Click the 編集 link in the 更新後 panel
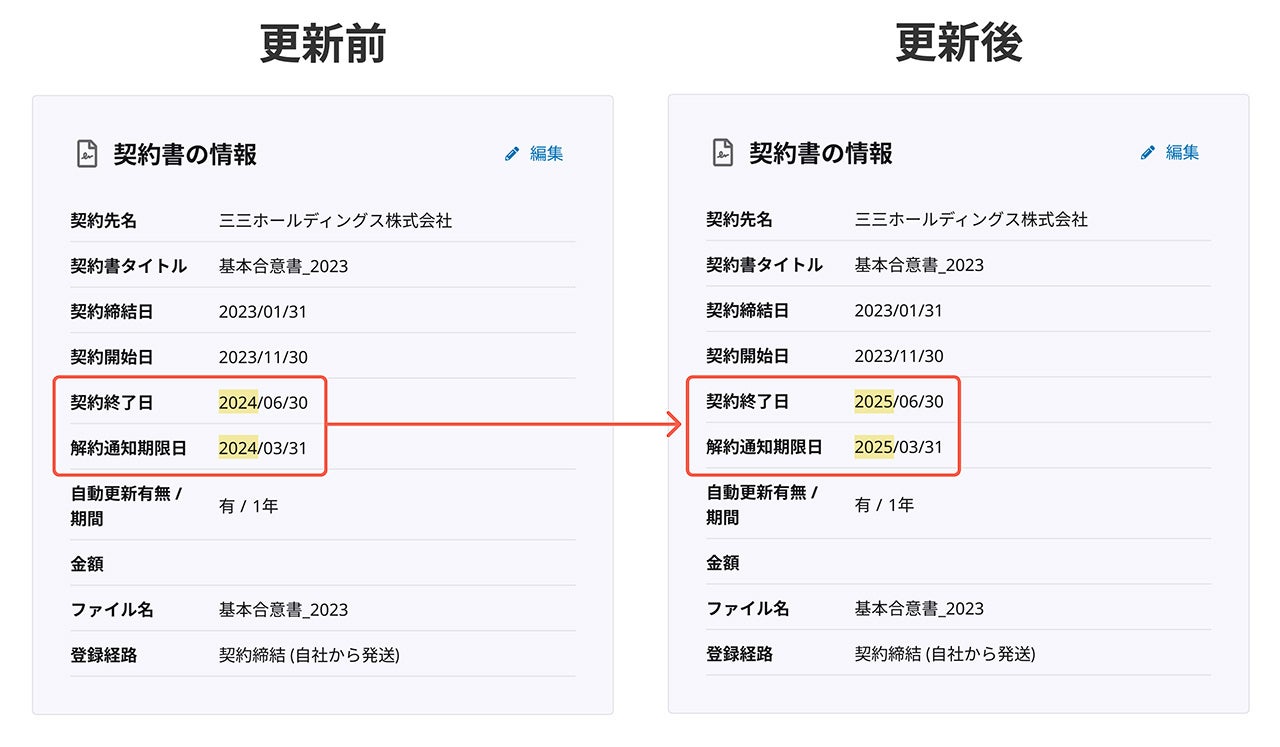 (x=1182, y=152)
